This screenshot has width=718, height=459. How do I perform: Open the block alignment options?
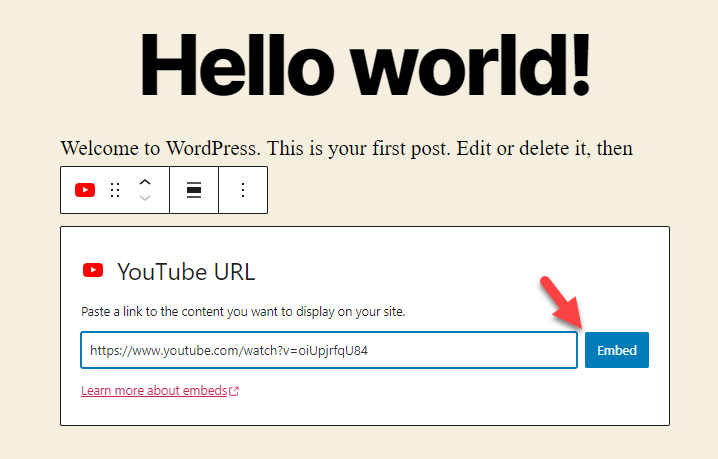194,190
